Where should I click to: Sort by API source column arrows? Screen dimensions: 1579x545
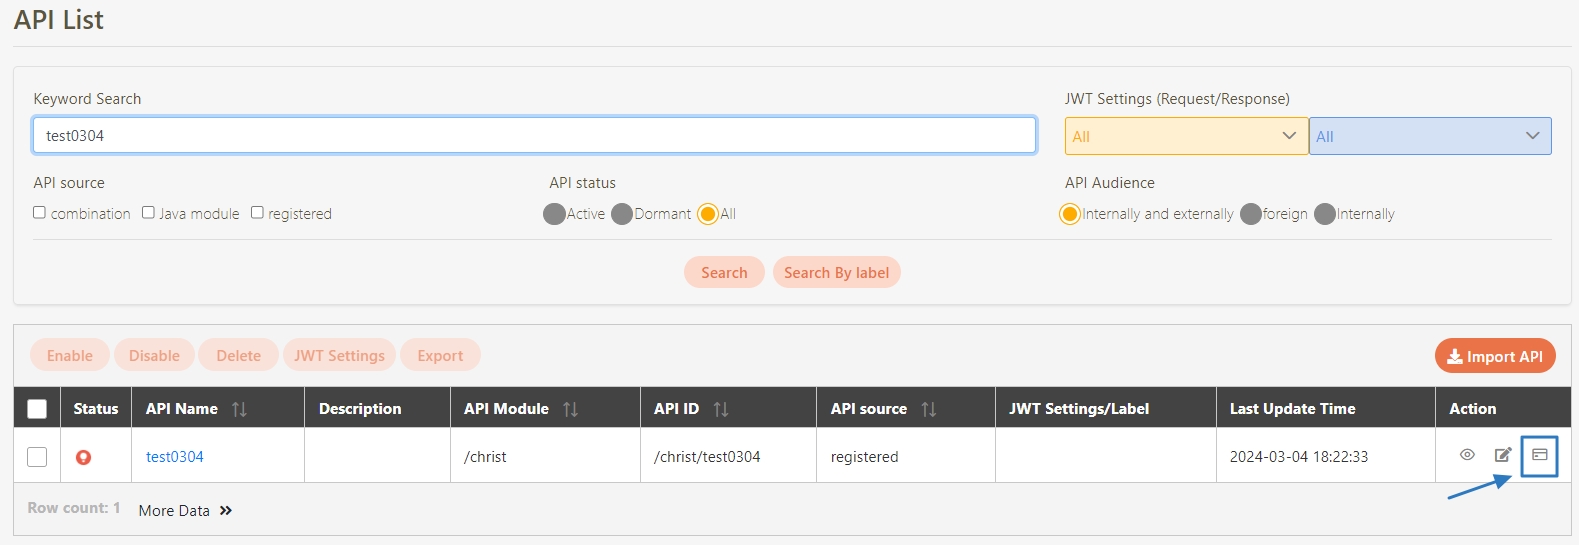[x=928, y=409]
